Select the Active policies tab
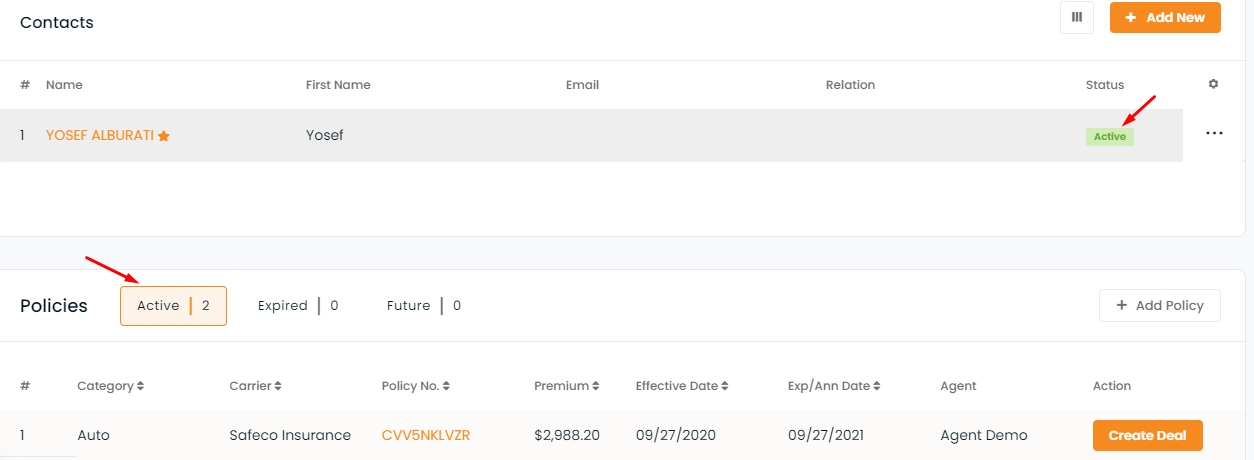 point(173,306)
